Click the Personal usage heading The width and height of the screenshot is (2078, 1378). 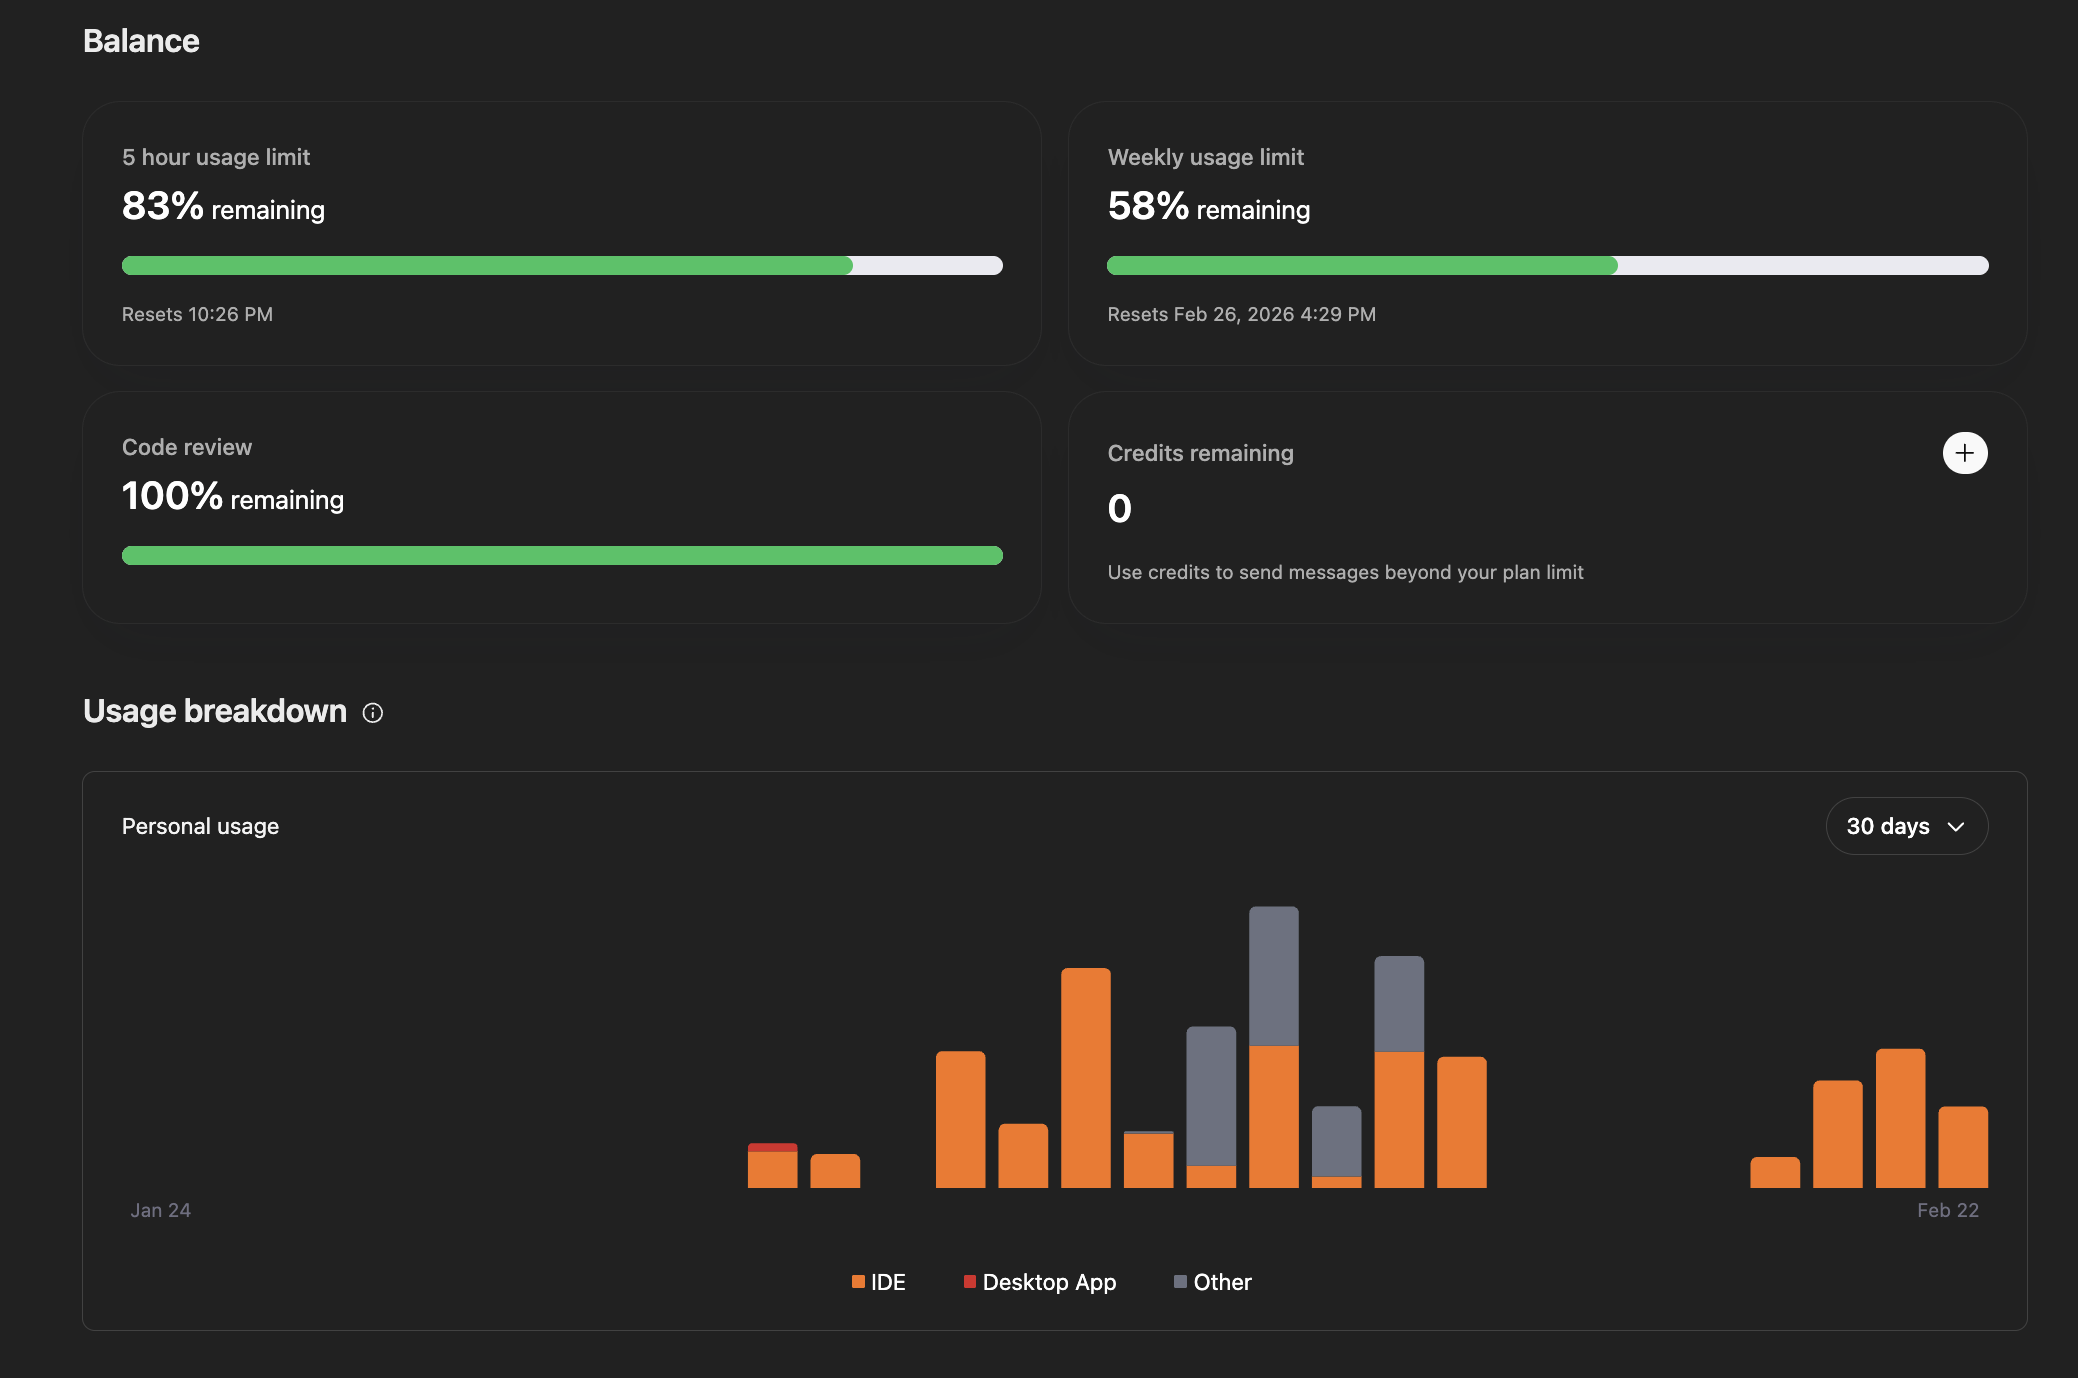pyautogui.click(x=200, y=826)
